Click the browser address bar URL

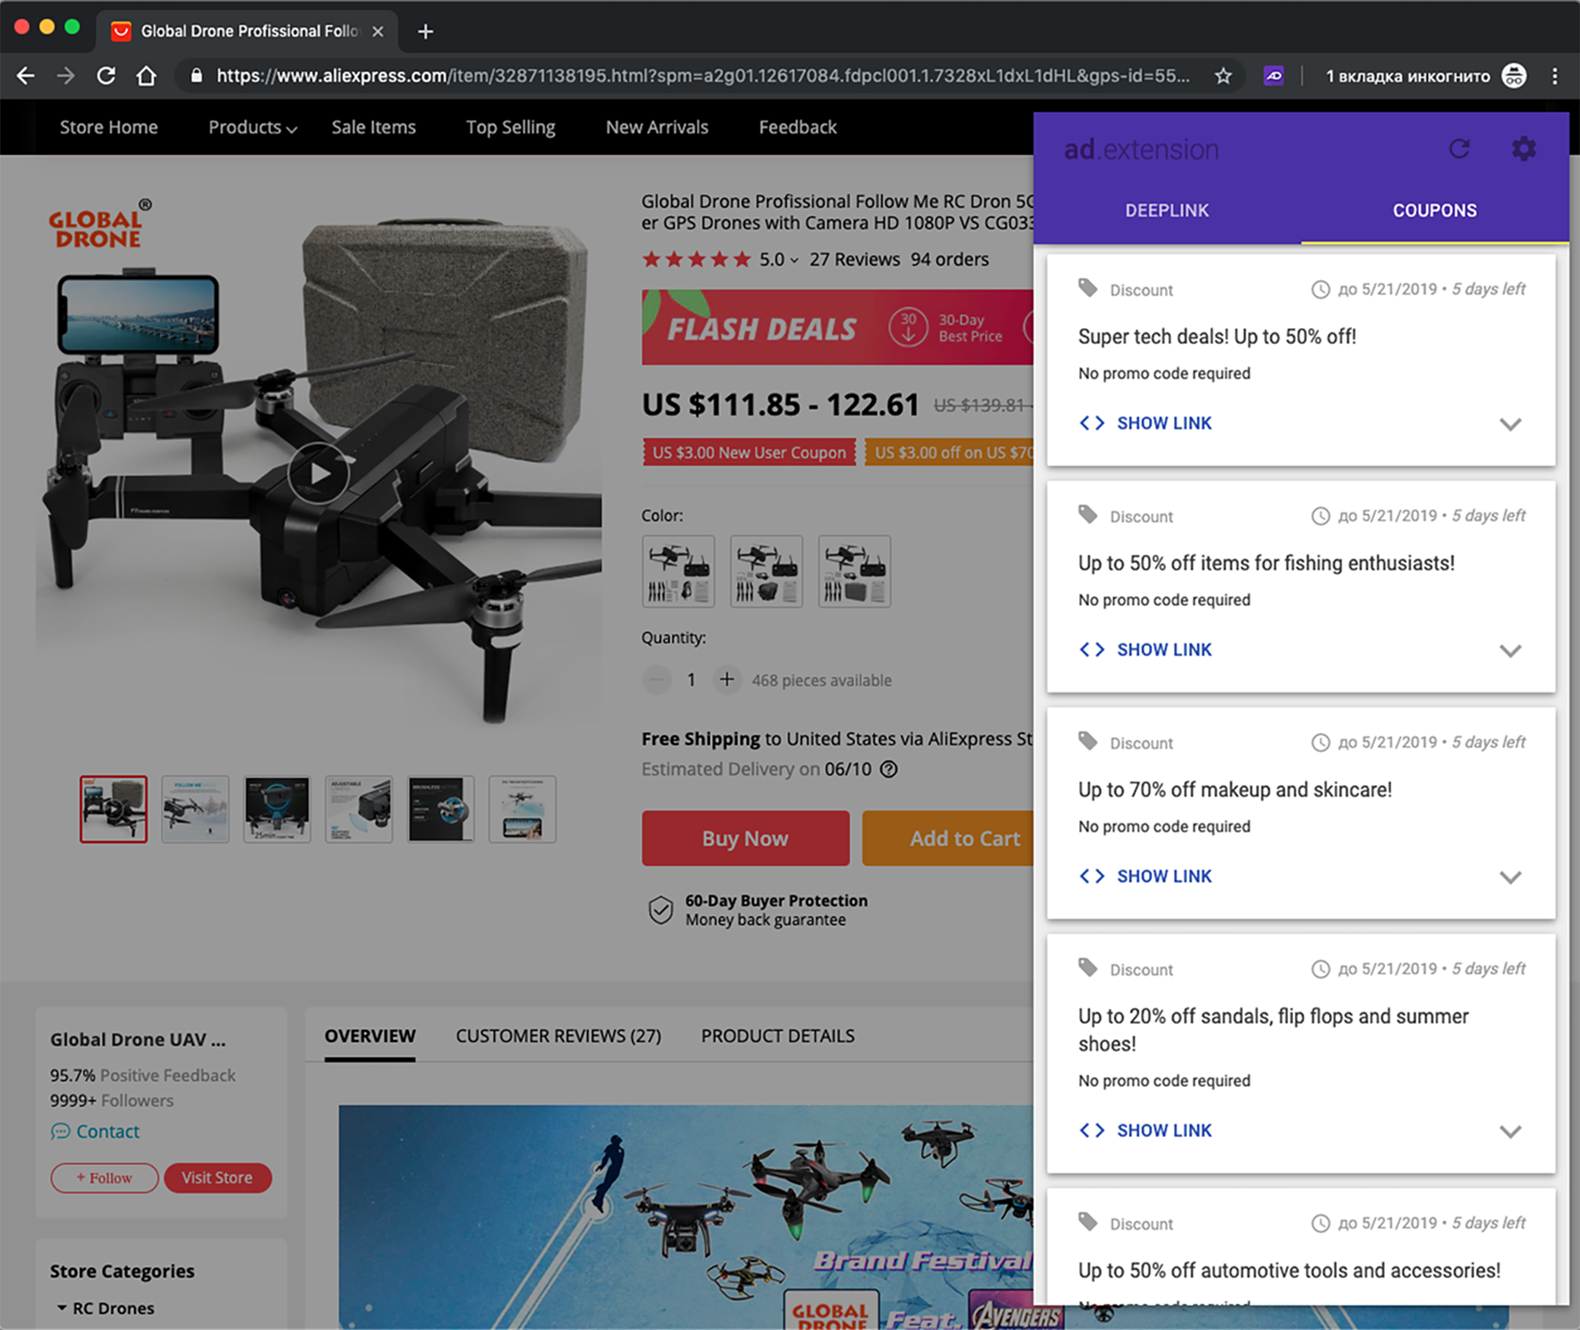click(x=703, y=76)
